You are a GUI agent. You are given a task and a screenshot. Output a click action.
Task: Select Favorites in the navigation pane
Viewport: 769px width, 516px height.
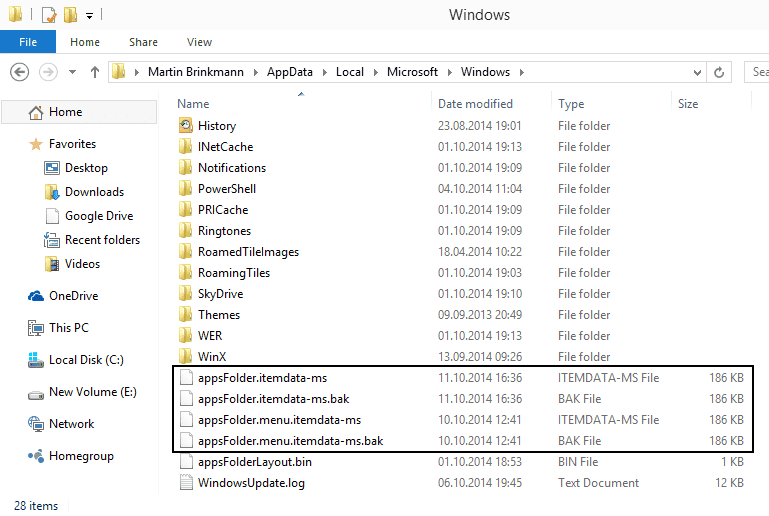[72, 144]
